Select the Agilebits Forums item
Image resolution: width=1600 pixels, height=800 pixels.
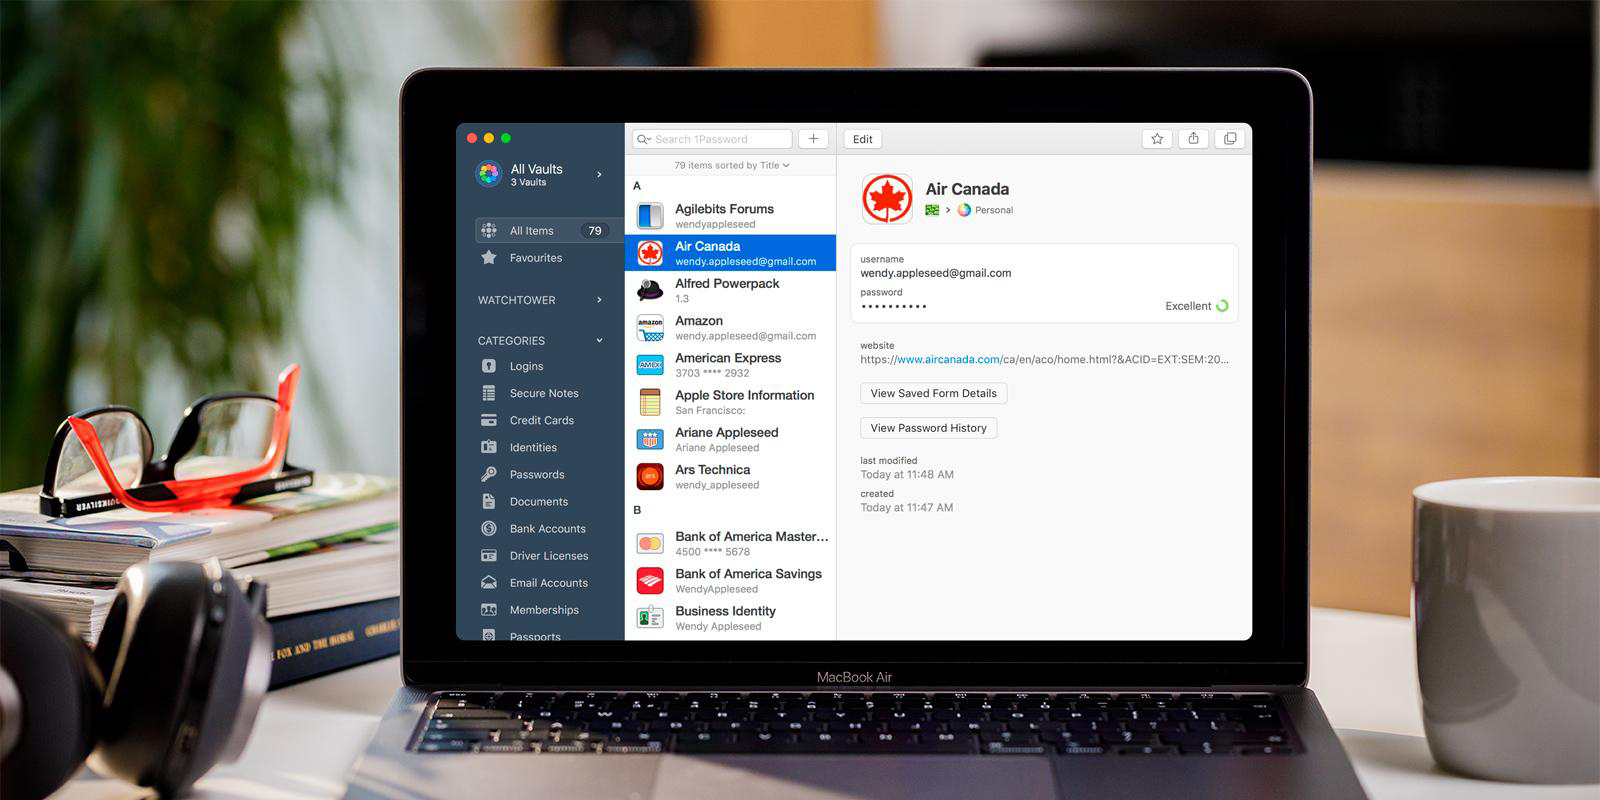point(730,215)
